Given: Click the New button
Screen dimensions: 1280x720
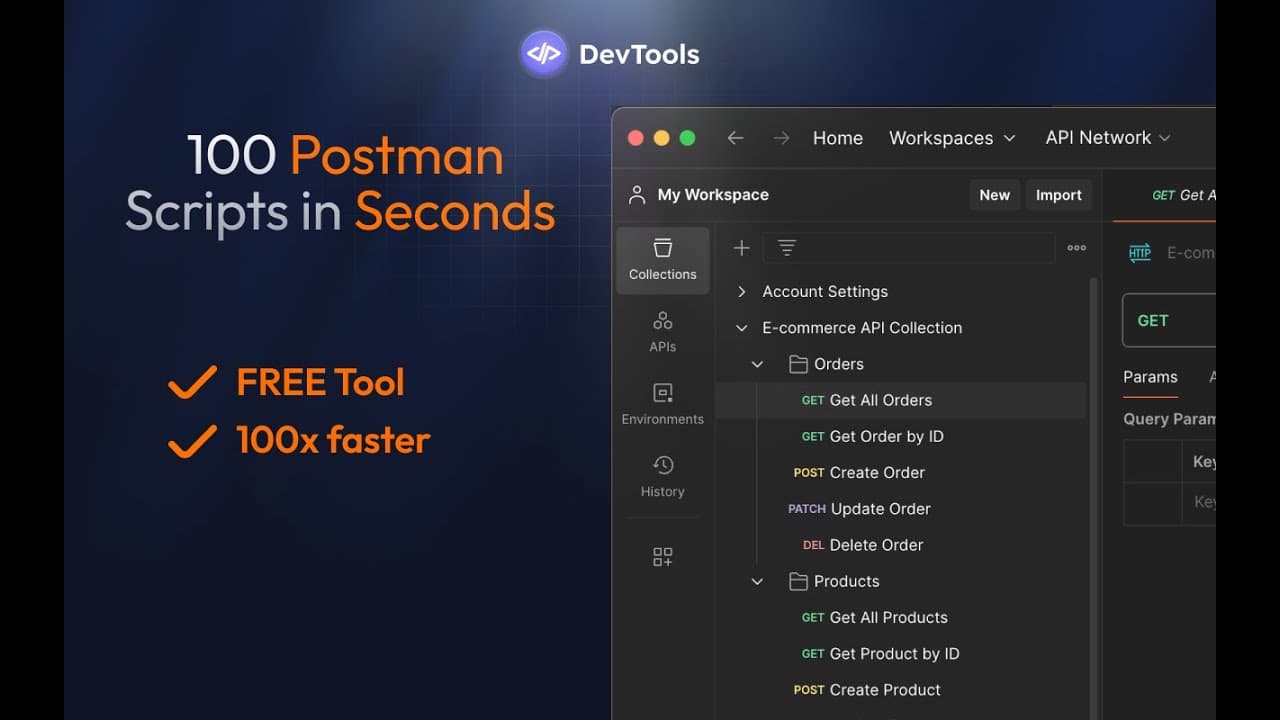Looking at the screenshot, I should tap(994, 195).
